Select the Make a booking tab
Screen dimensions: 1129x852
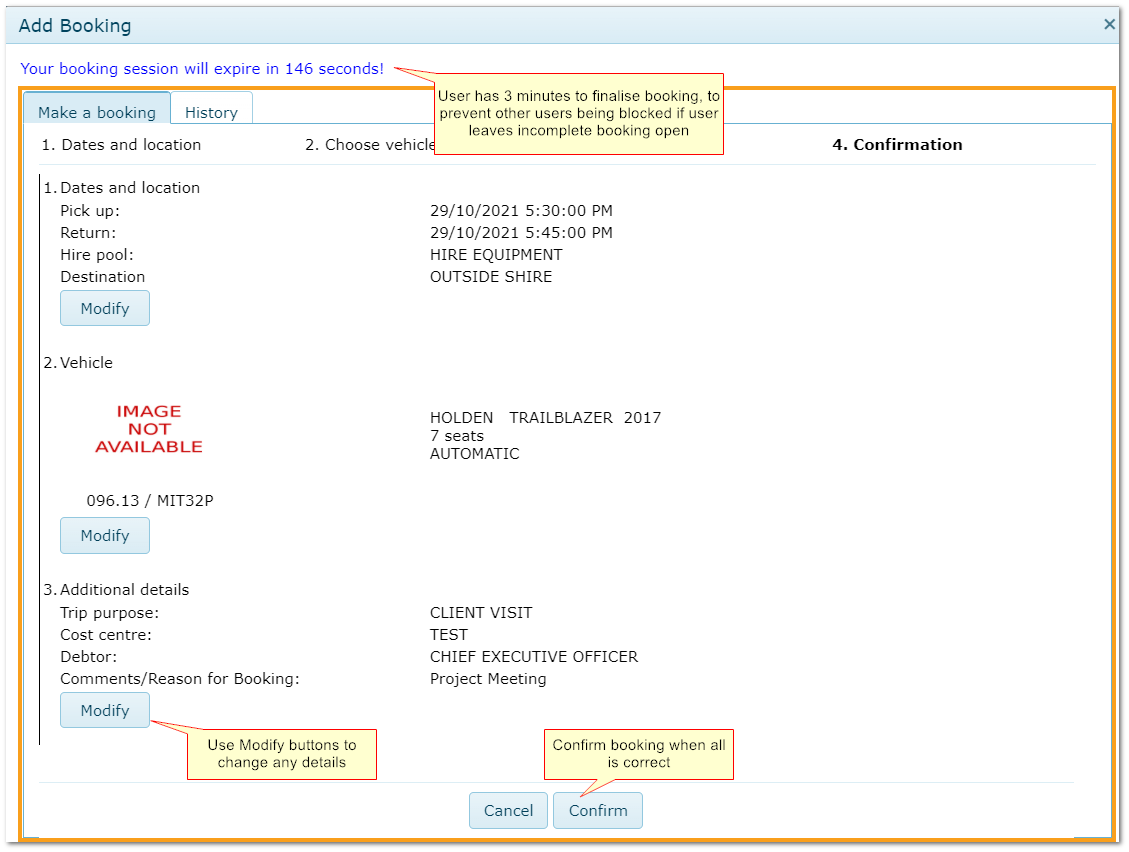click(x=97, y=112)
